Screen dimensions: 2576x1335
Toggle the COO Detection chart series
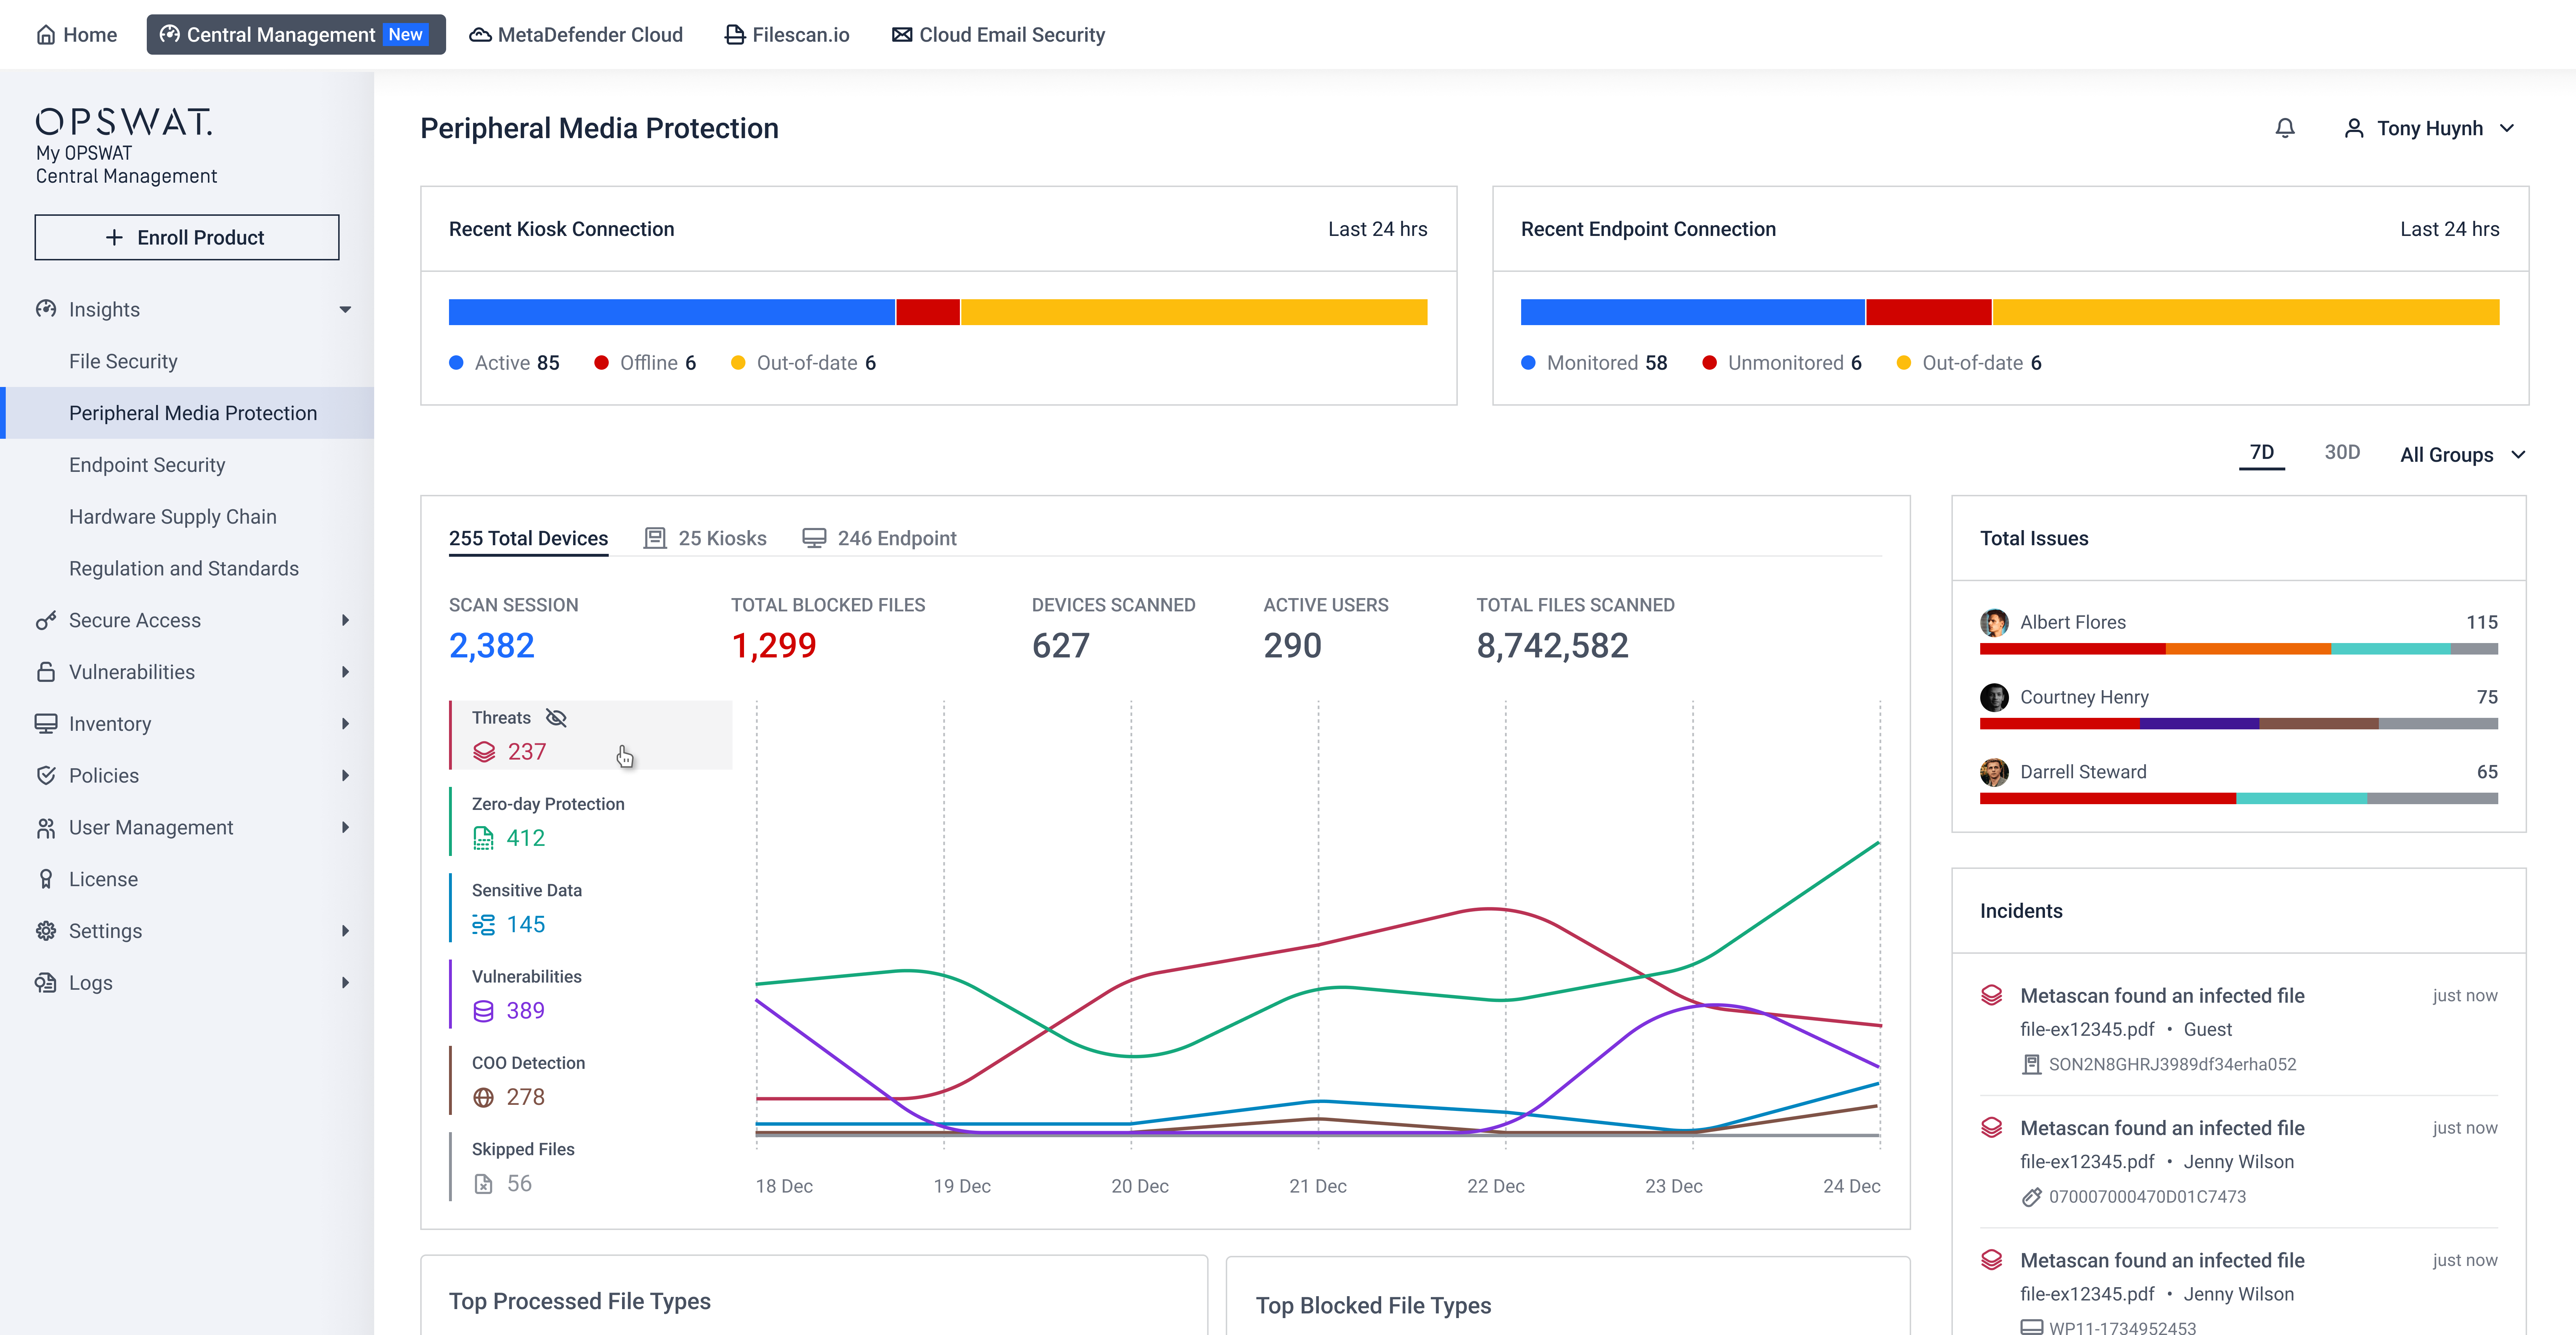(x=591, y=1080)
